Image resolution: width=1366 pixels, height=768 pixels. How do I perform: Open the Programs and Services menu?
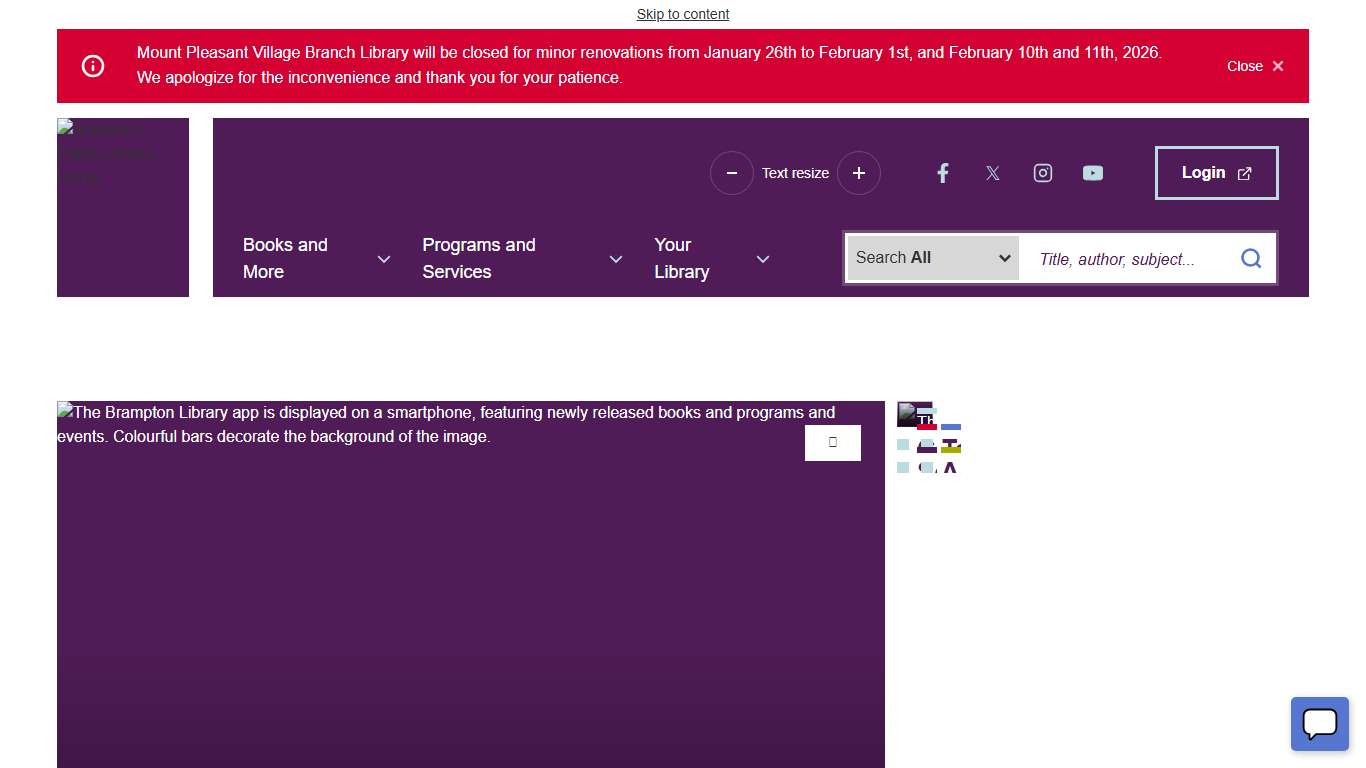(x=479, y=258)
